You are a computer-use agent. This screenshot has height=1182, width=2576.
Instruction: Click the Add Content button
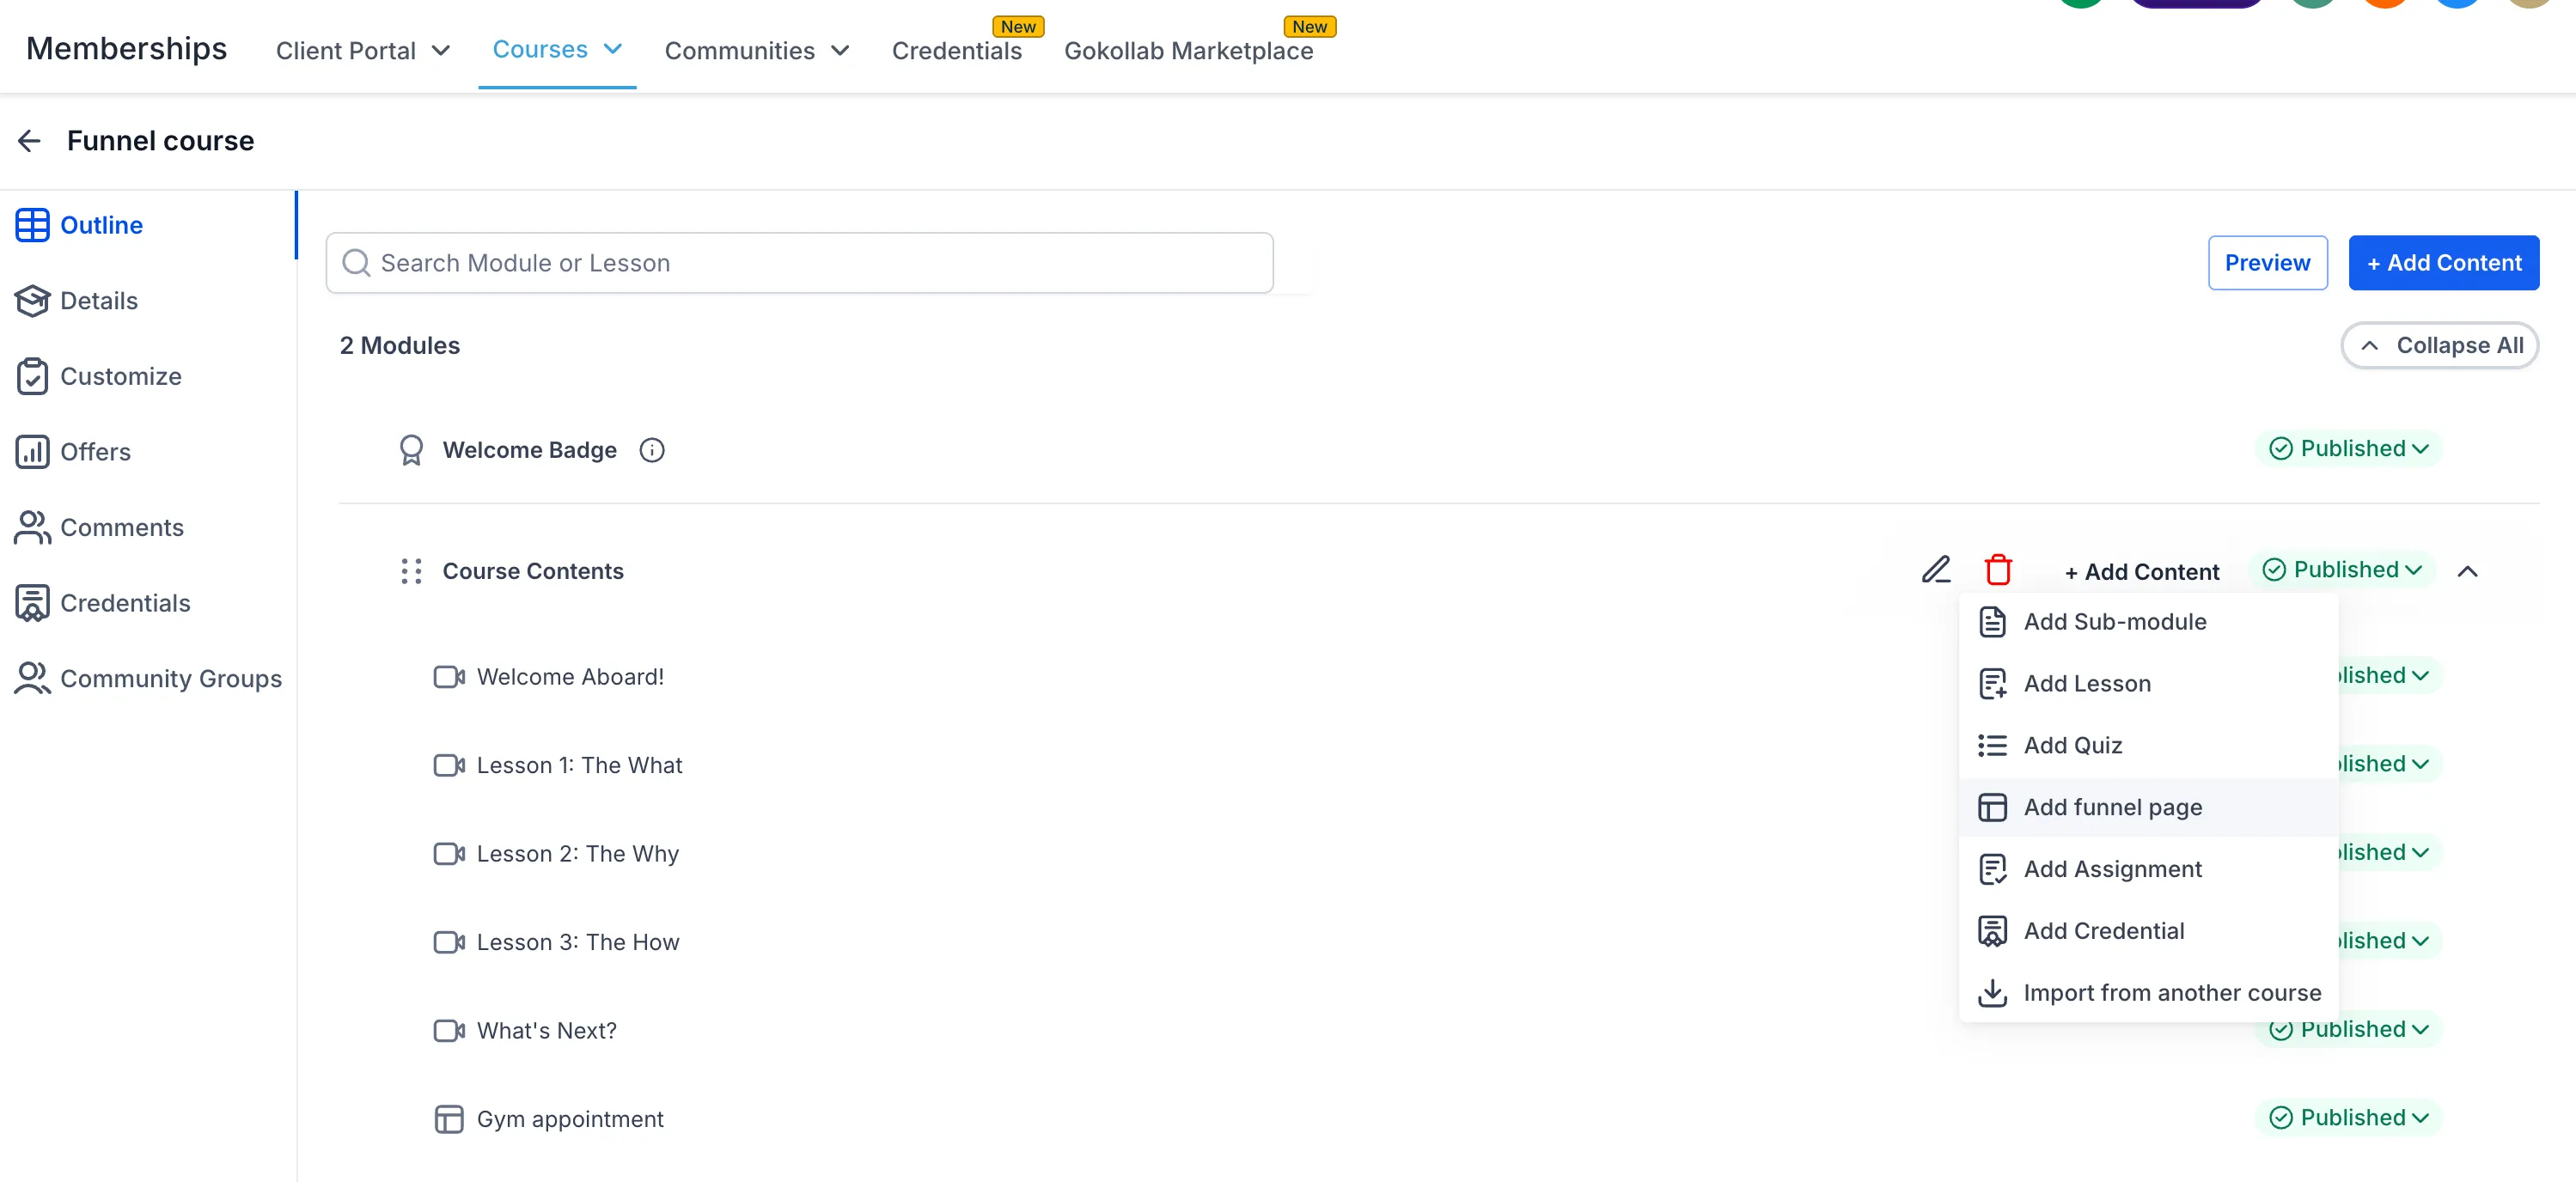(x=2444, y=262)
